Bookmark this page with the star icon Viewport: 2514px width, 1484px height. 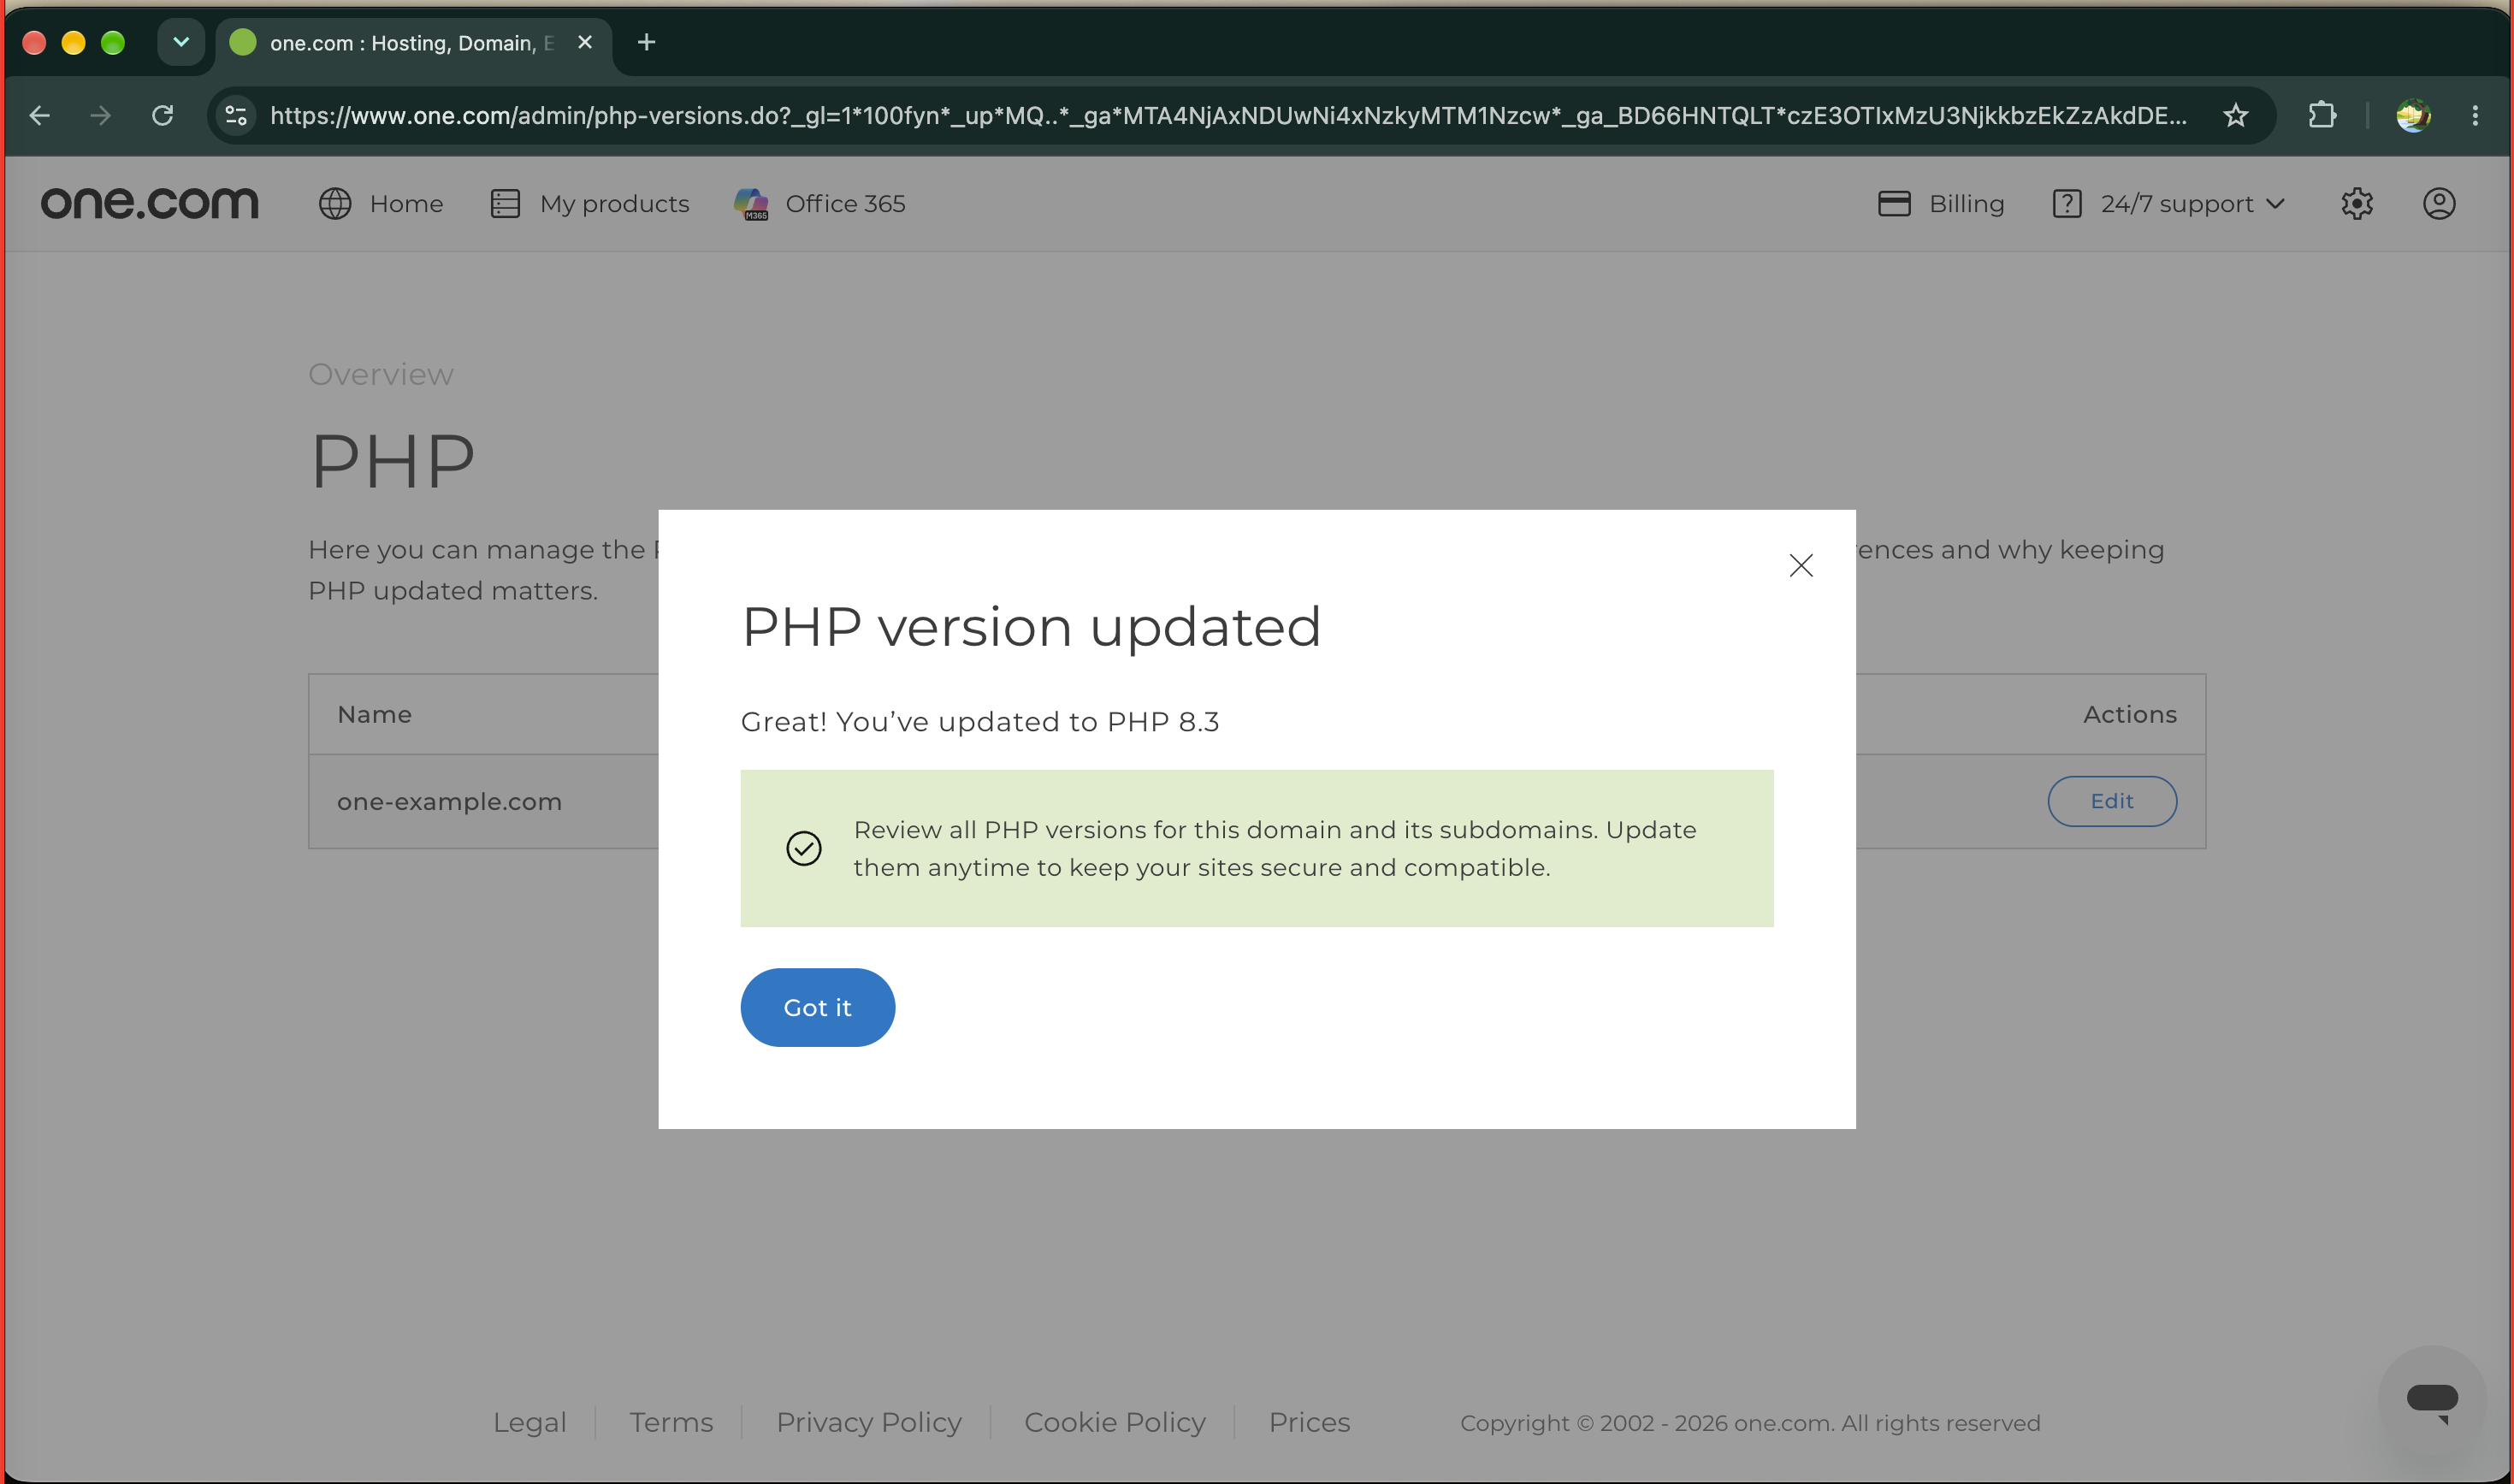tap(2236, 116)
